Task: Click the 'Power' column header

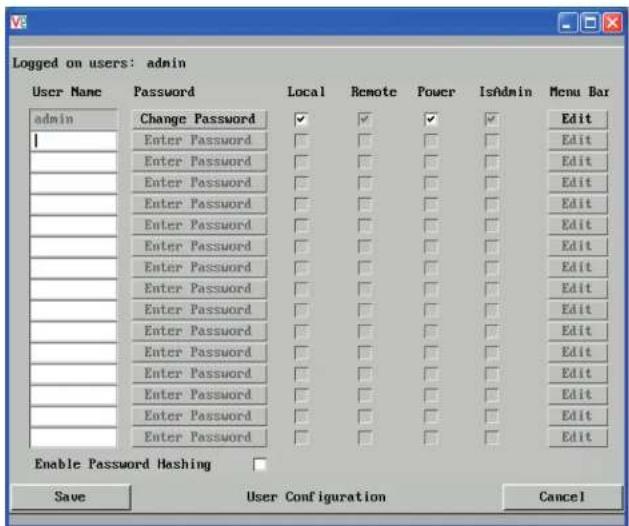Action: (436, 92)
